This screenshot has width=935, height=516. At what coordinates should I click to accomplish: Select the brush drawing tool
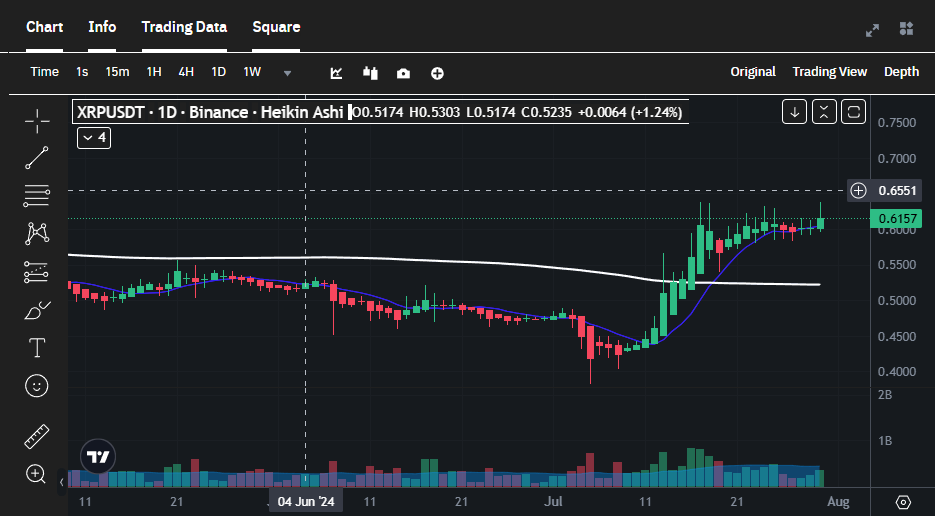[37, 310]
